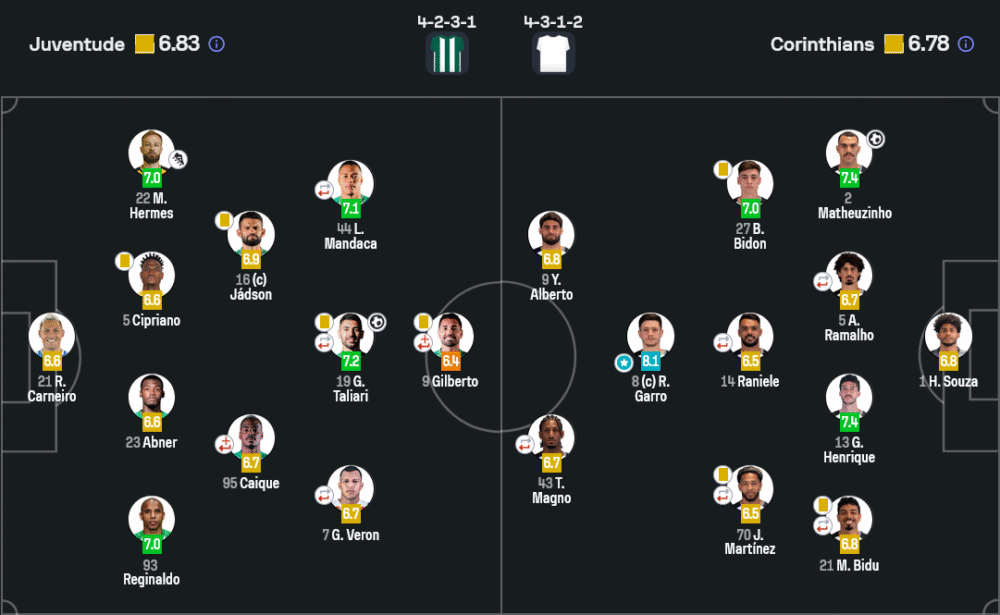Click the assist icon on M. Hermes

(181, 159)
